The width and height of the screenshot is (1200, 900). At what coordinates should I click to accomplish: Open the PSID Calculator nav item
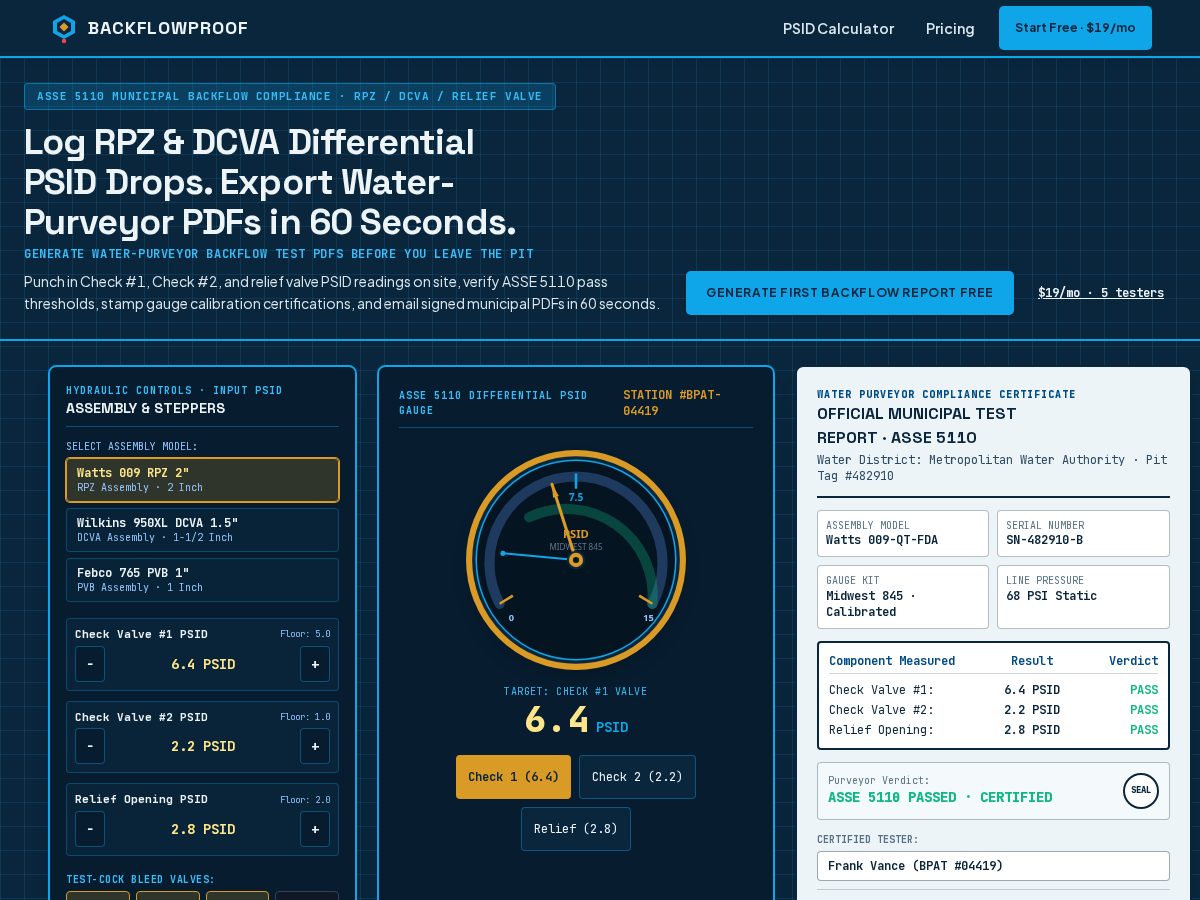point(838,29)
